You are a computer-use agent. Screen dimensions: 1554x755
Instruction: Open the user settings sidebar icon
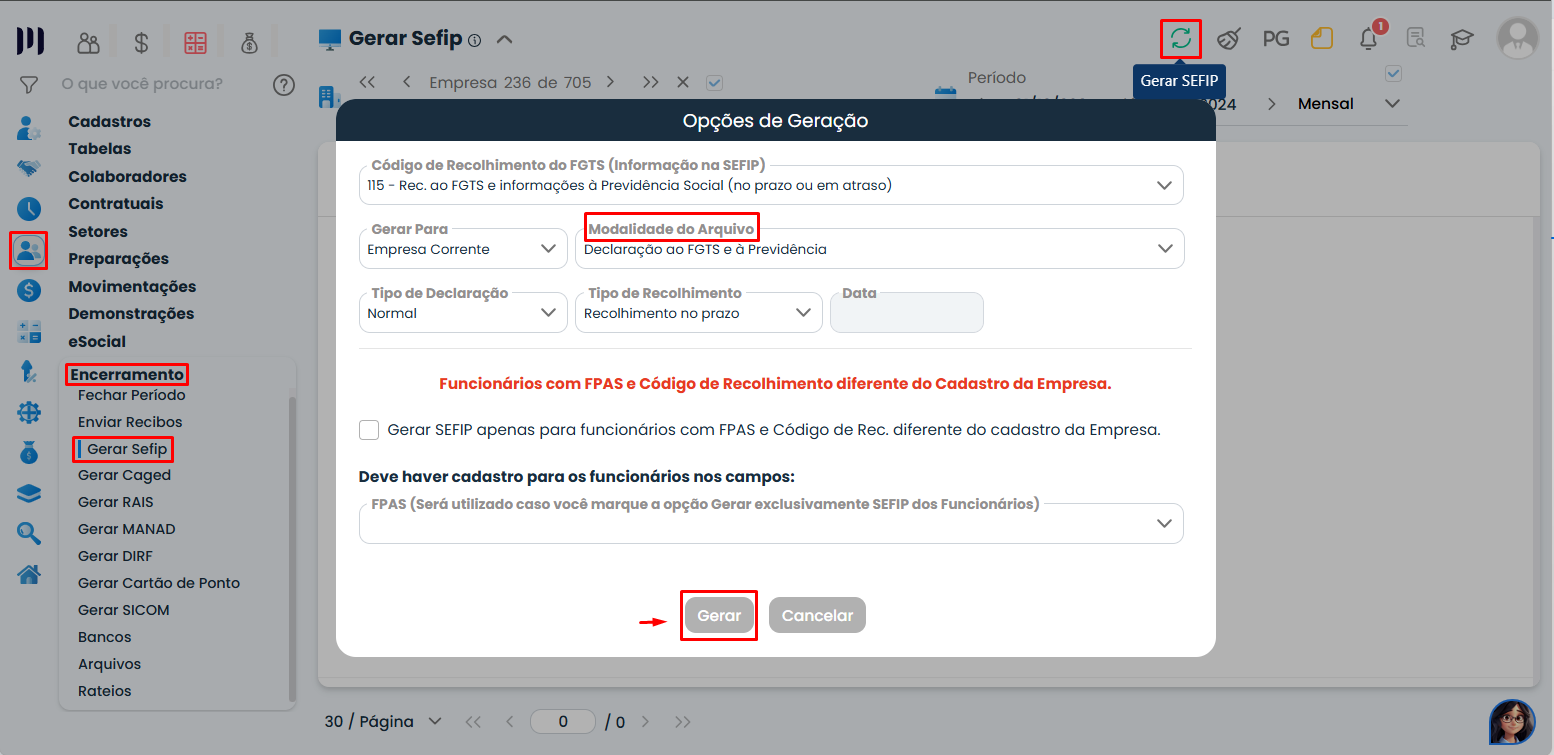[x=29, y=128]
